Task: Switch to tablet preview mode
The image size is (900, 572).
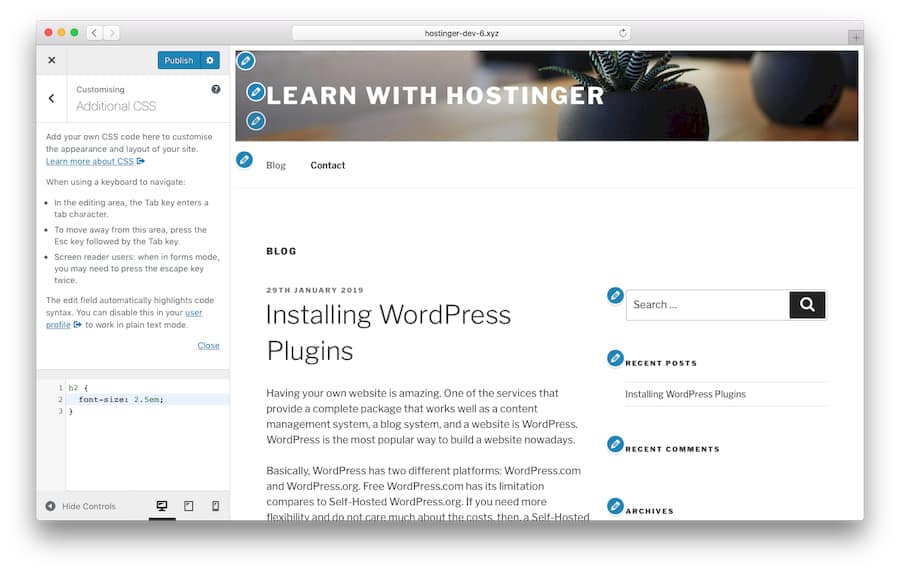Action: tap(188, 506)
